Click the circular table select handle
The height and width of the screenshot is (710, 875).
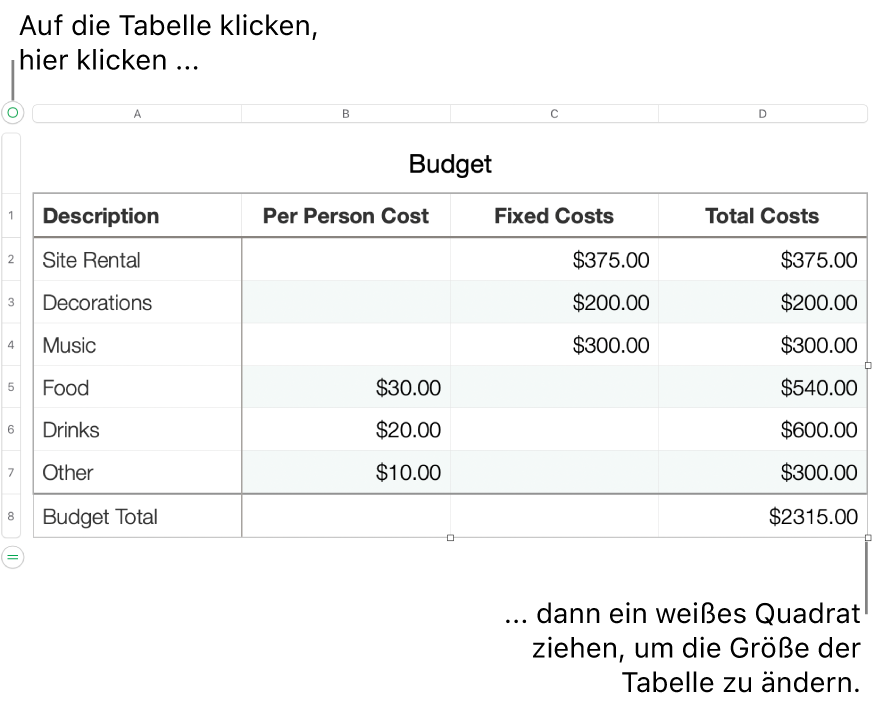click(x=12, y=113)
